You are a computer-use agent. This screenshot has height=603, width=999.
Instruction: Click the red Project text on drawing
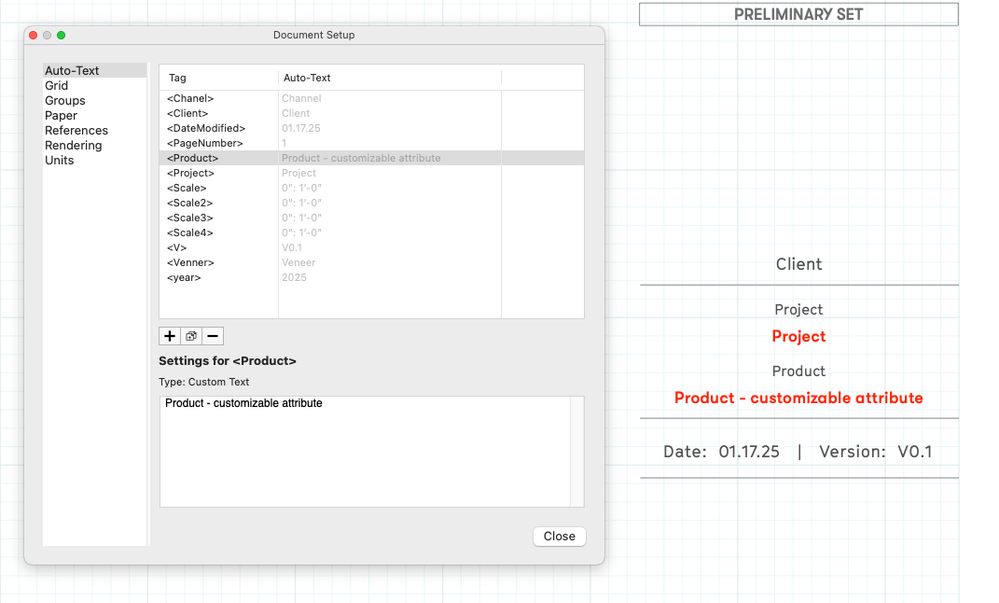point(798,337)
